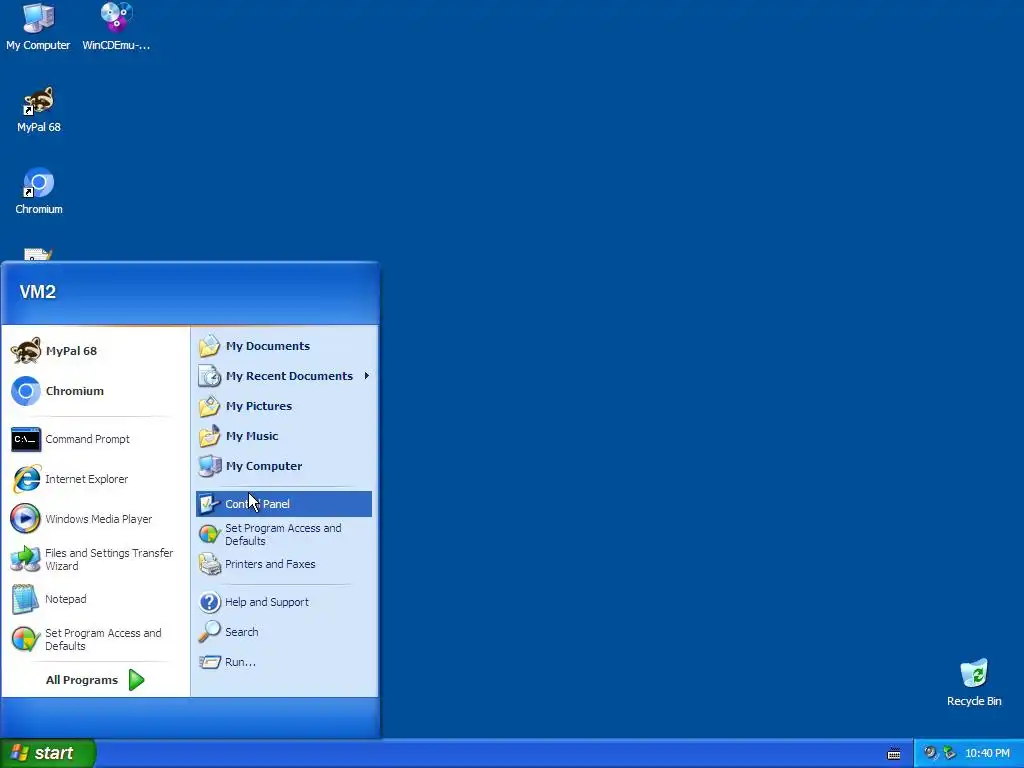Open Set Program Access and Defaults in right column

coord(283,534)
